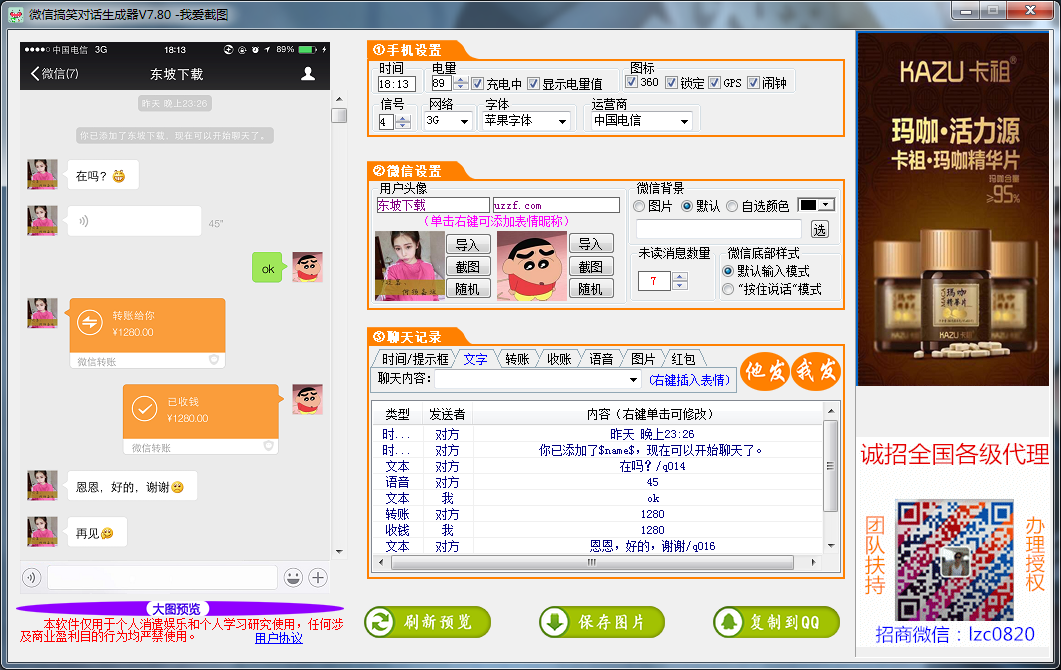The width and height of the screenshot is (1061, 670).
Task: Click the 东坡下载 nickname input field
Action: click(x=433, y=205)
